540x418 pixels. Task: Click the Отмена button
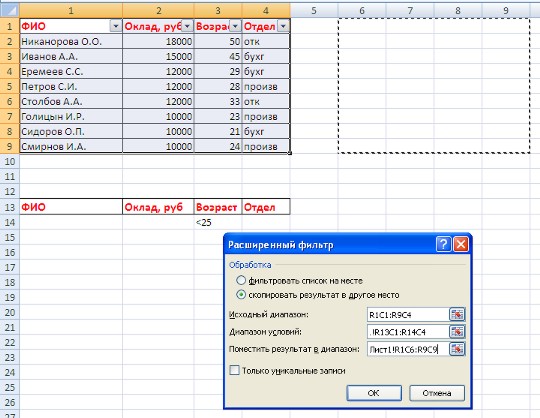click(x=437, y=393)
